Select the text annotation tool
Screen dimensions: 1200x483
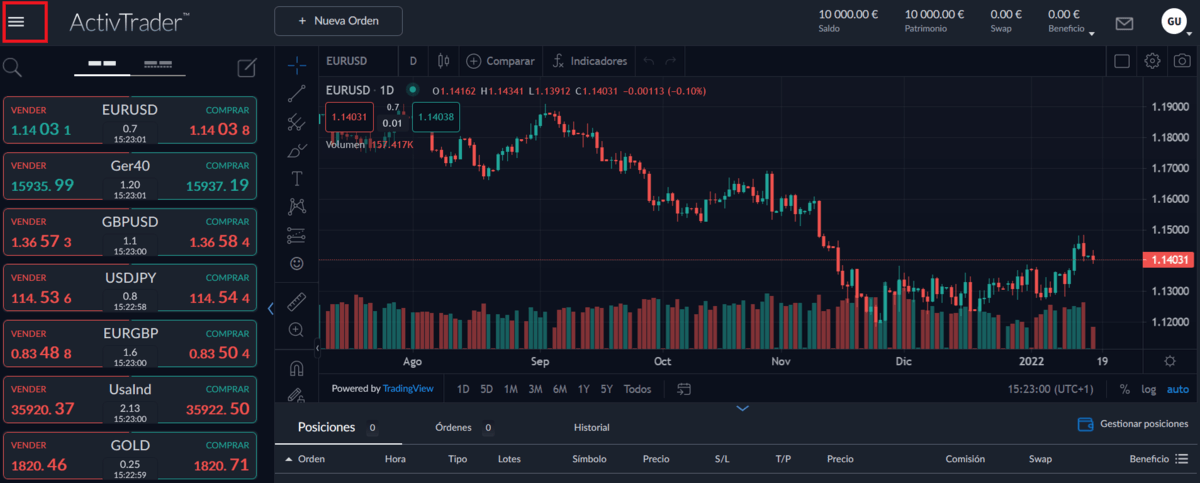point(296,179)
